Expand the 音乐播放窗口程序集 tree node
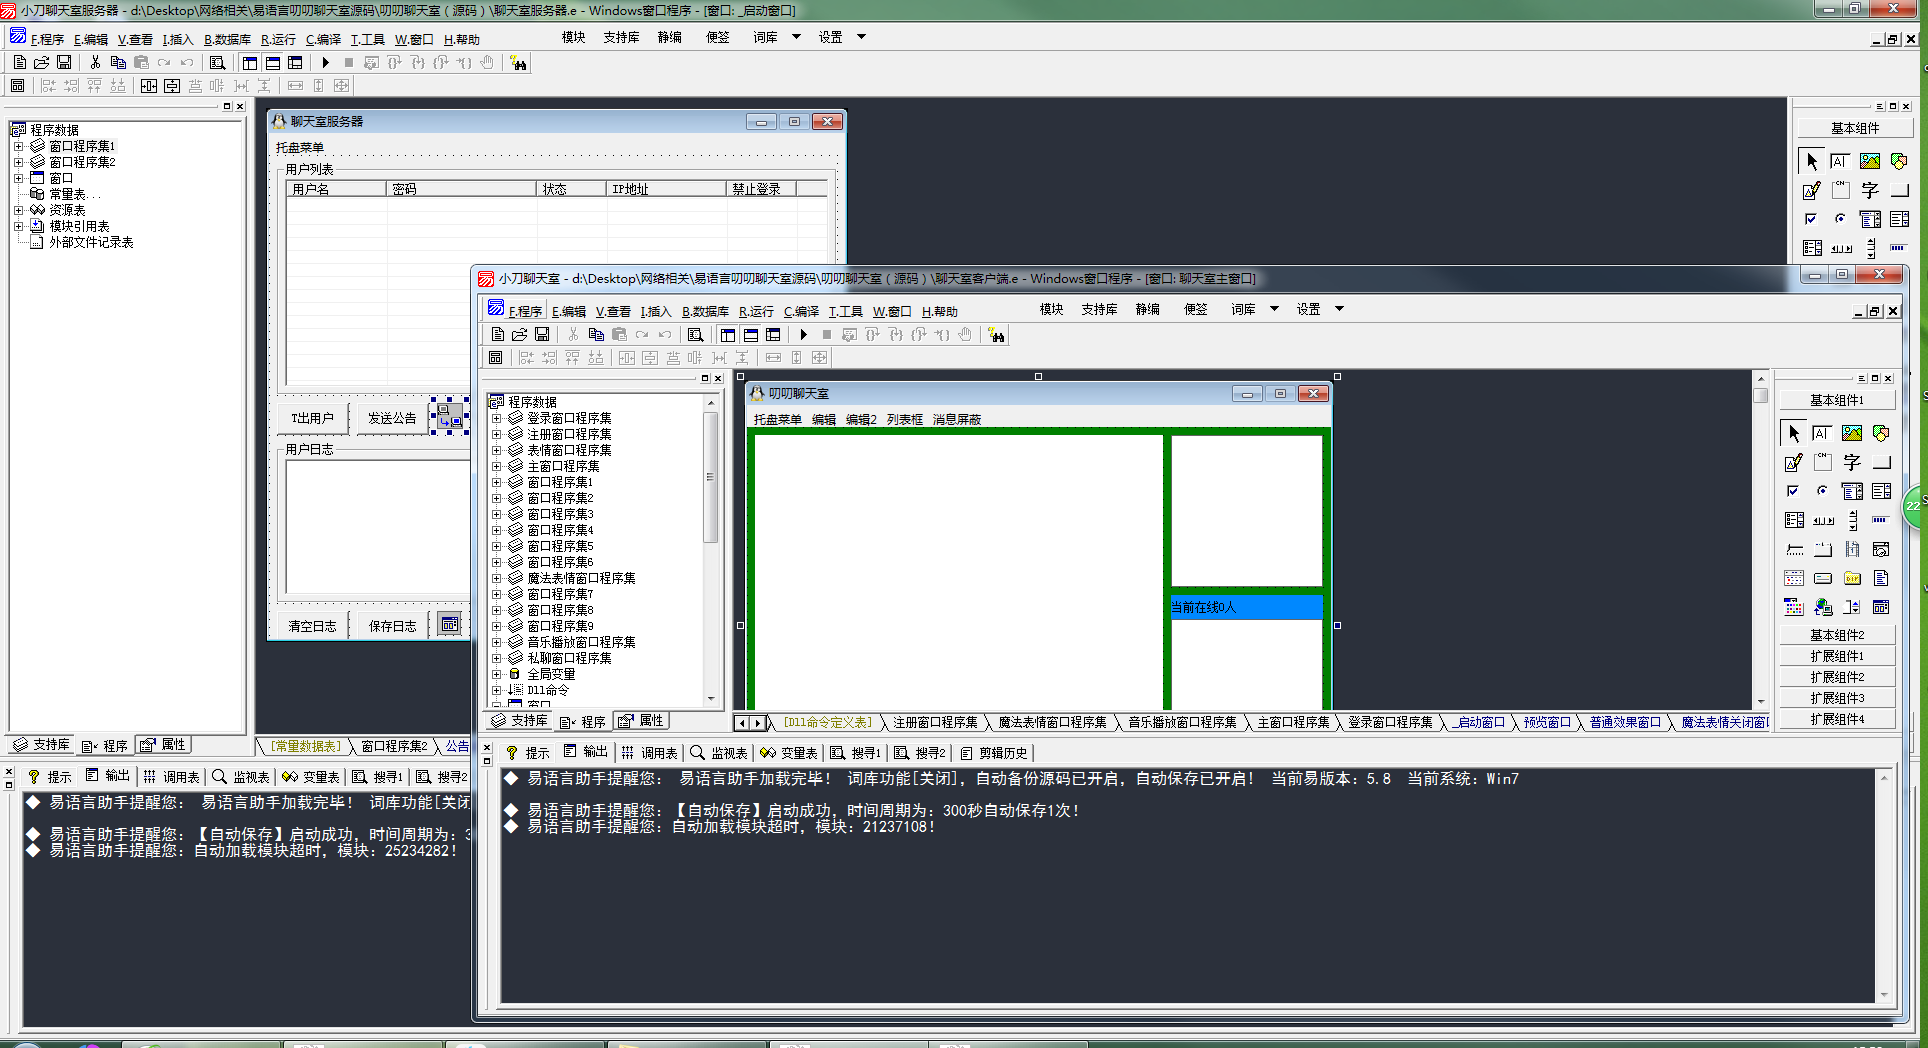1928x1048 pixels. [496, 642]
